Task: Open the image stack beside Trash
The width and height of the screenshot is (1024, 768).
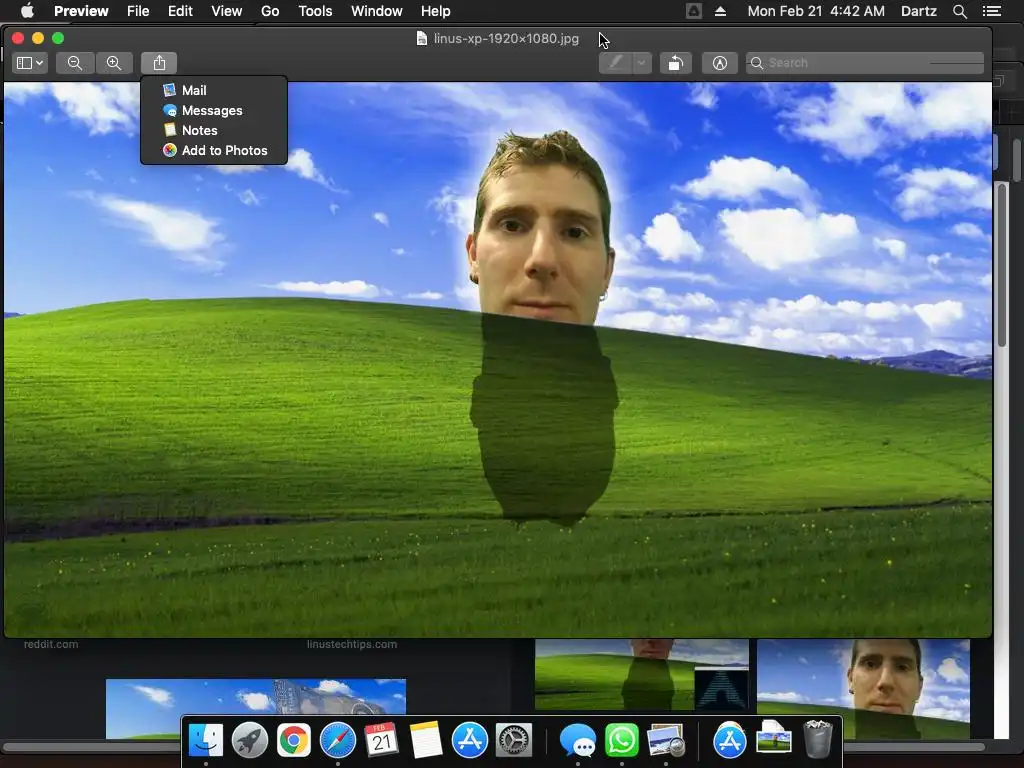Action: pyautogui.click(x=773, y=739)
